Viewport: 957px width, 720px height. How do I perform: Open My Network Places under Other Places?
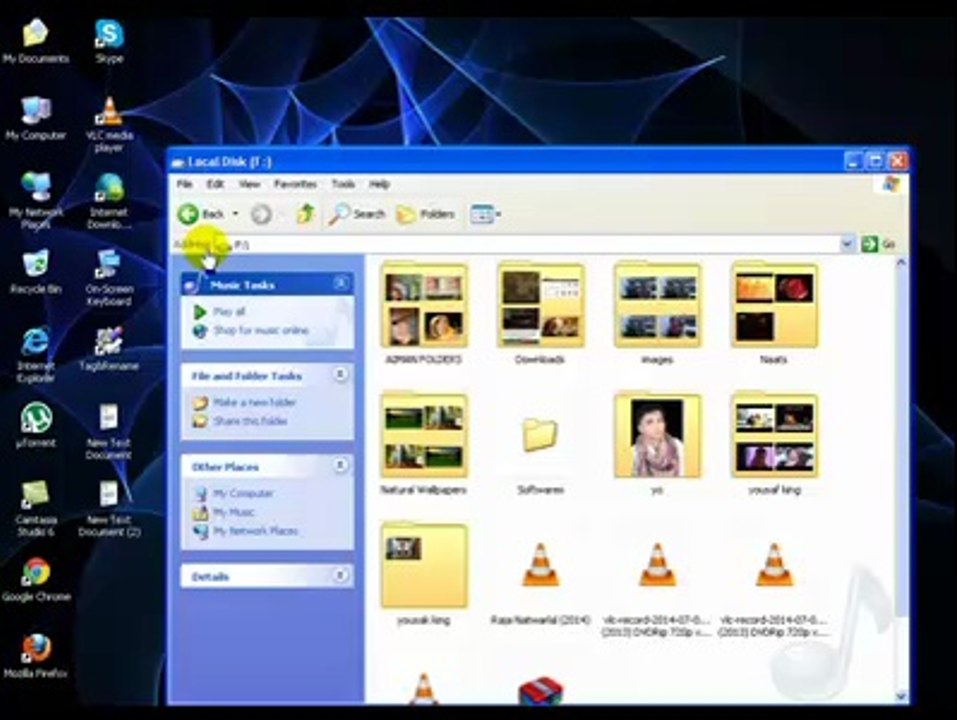[x=255, y=531]
